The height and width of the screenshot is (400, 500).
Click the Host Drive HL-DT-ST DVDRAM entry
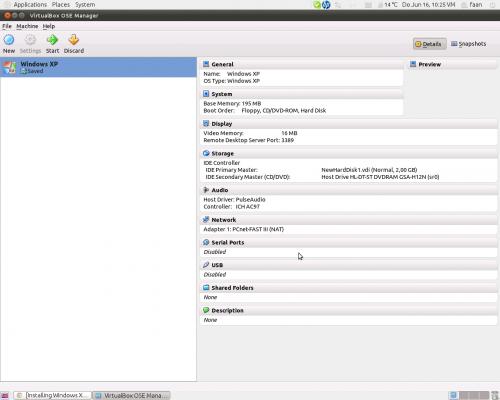point(380,177)
